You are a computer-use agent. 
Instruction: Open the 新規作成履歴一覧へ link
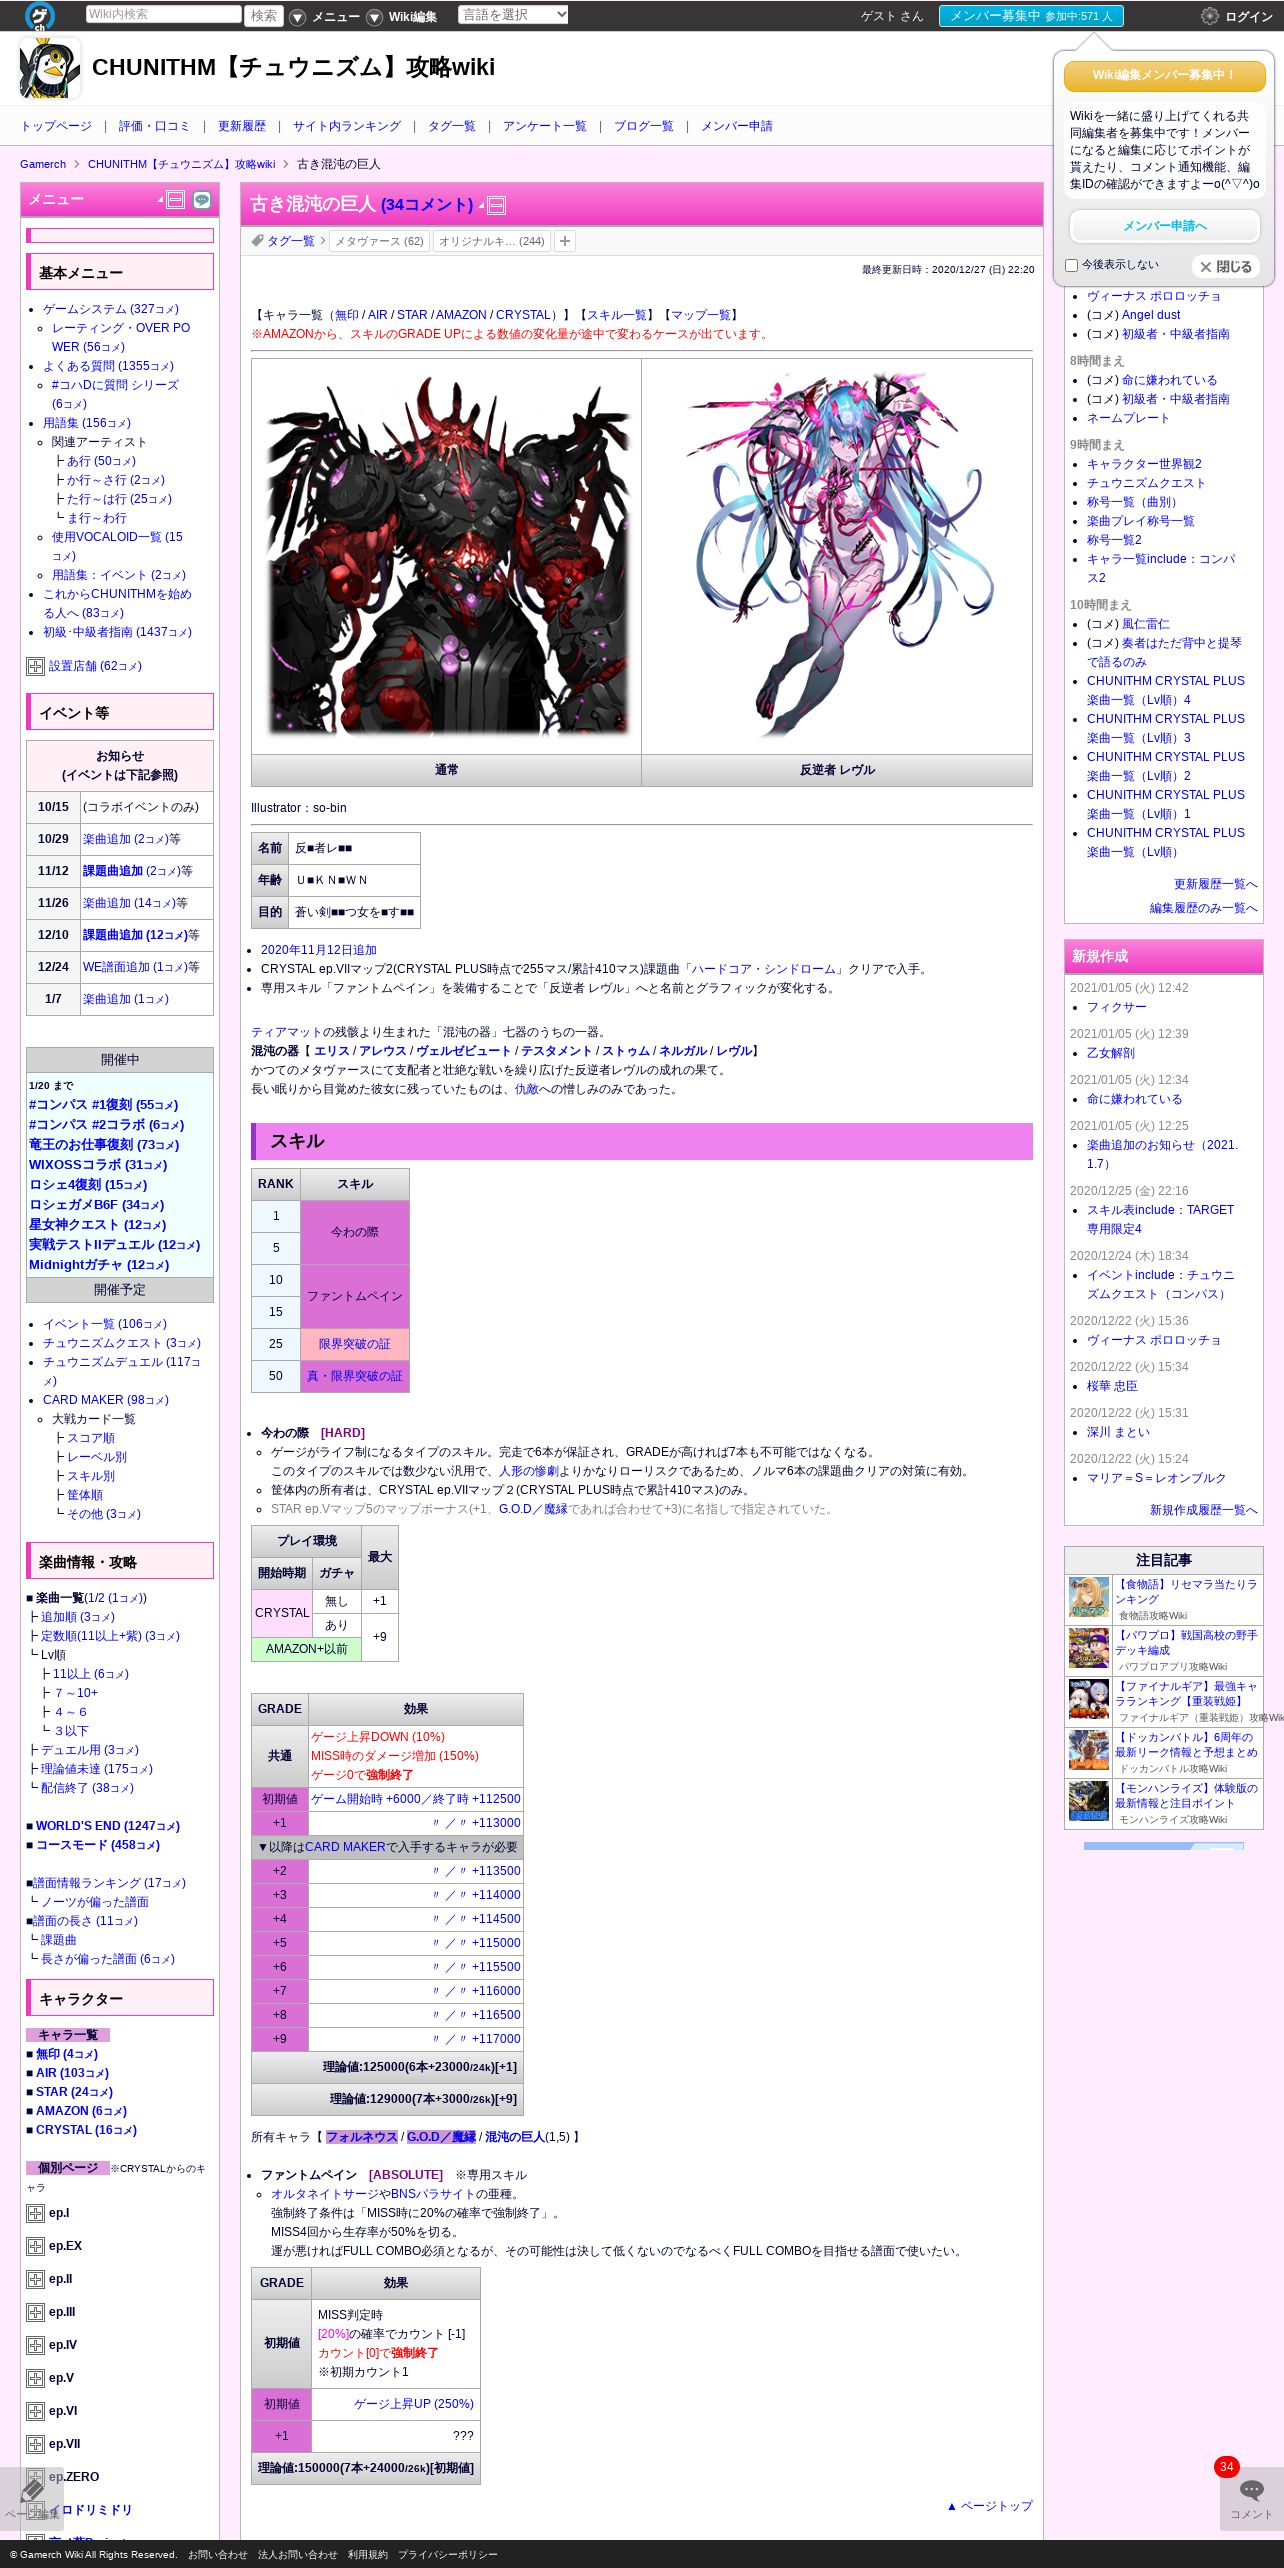point(1203,1510)
